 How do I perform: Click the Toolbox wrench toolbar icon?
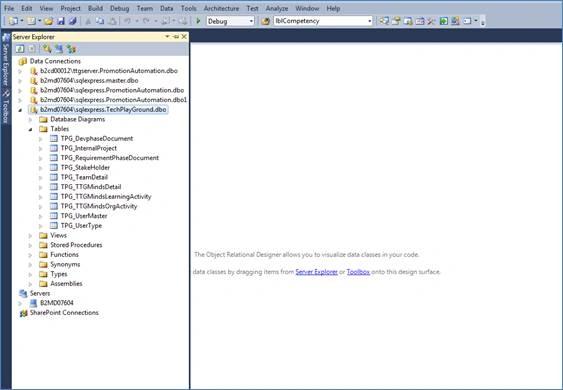431,21
